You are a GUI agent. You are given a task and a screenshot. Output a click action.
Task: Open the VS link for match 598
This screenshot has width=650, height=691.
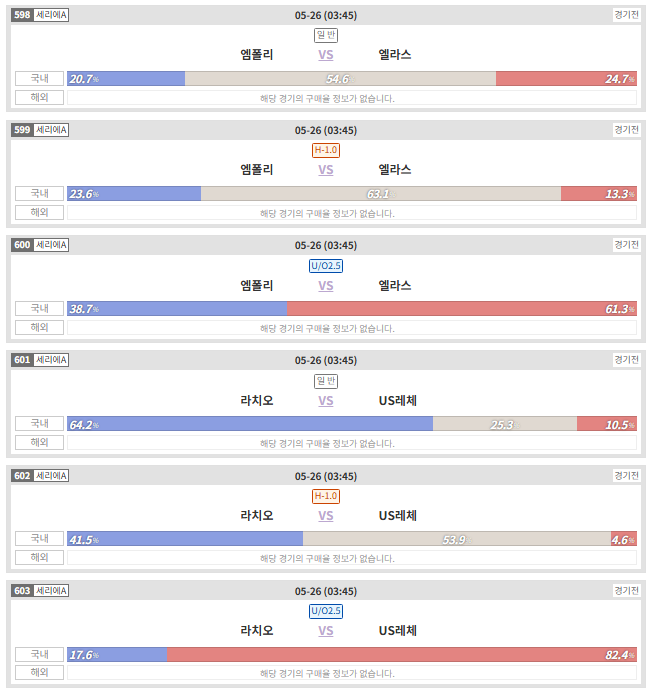click(326, 55)
